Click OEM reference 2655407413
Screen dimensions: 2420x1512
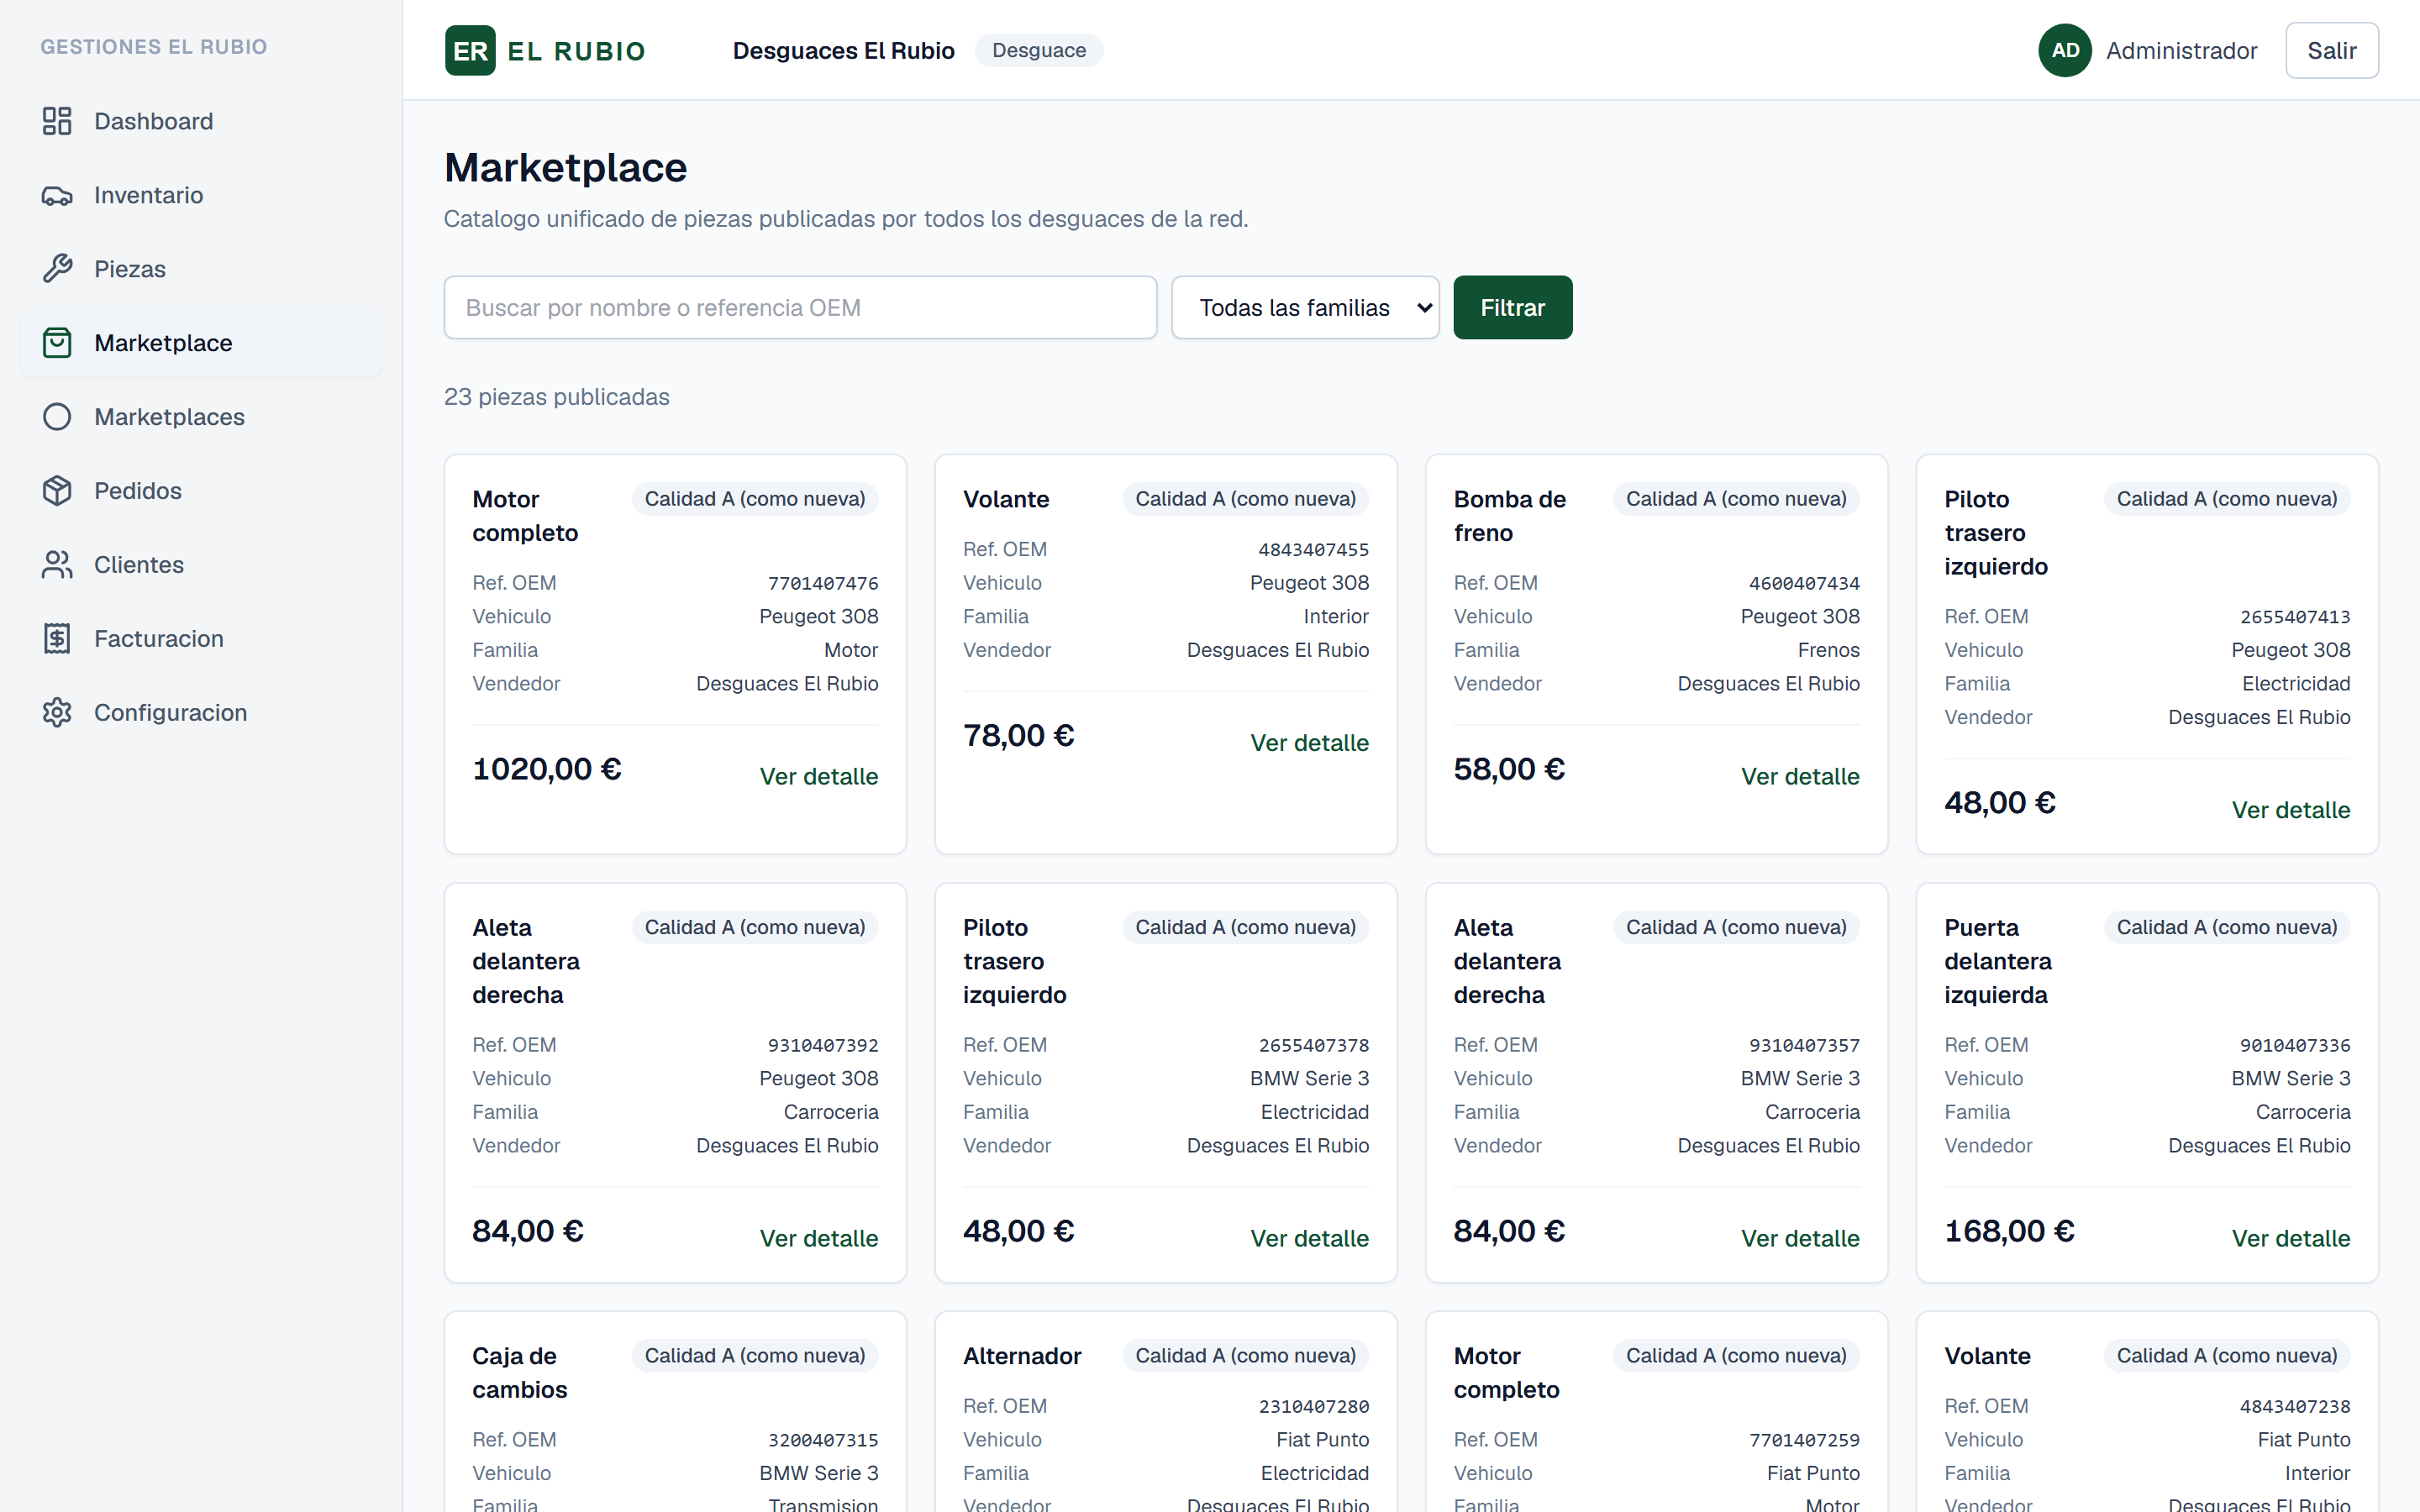click(2295, 617)
